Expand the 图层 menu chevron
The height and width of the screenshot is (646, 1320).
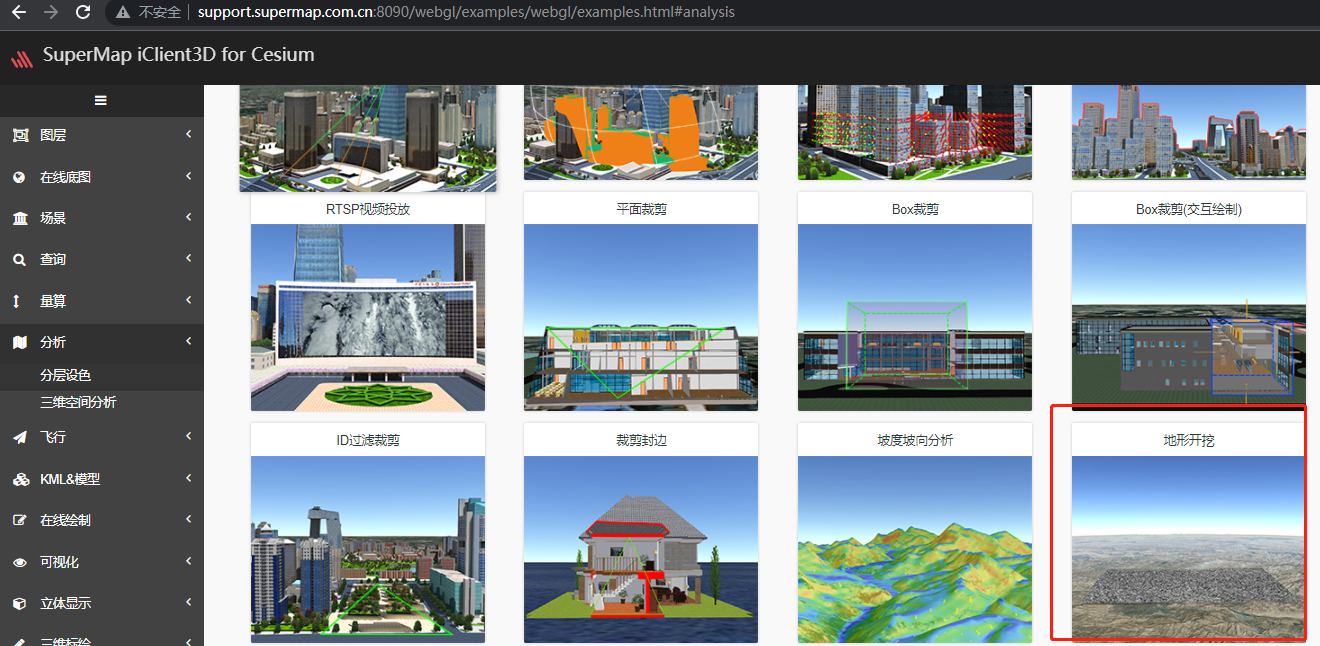click(x=188, y=134)
